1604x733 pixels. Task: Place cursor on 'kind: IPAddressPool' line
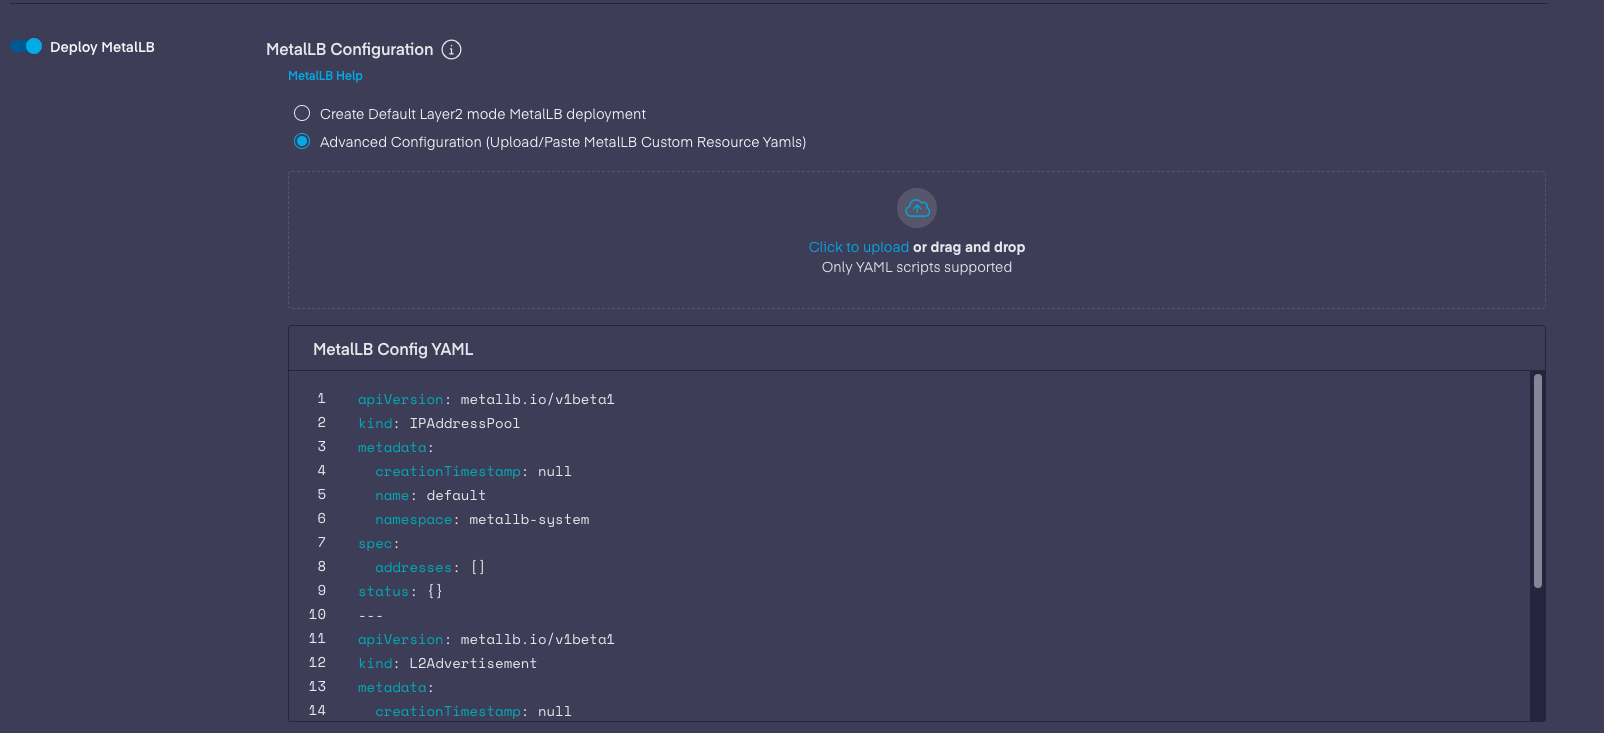pos(439,424)
